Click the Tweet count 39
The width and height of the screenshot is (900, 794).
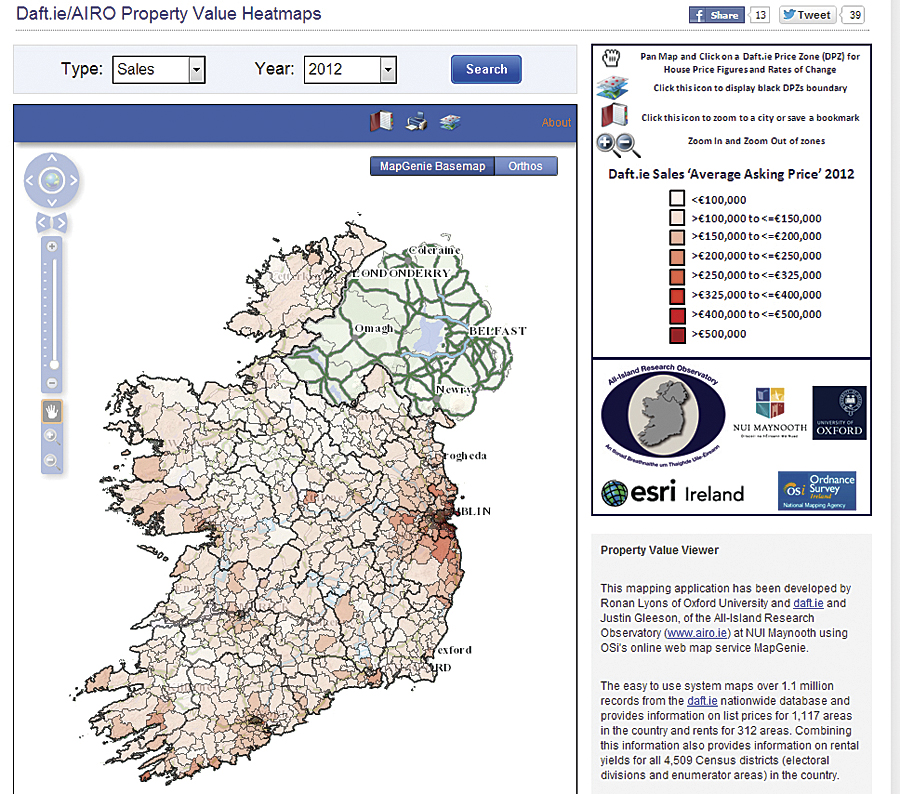[x=855, y=15]
